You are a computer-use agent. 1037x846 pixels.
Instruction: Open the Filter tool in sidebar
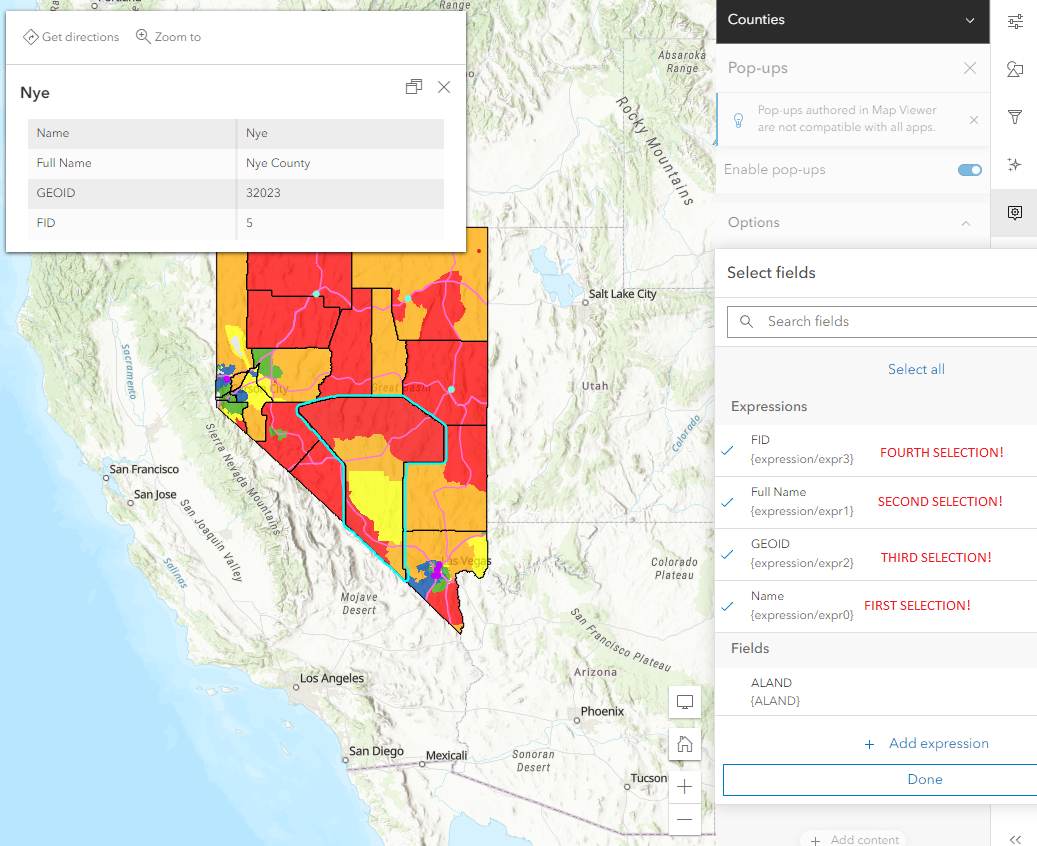point(1015,117)
